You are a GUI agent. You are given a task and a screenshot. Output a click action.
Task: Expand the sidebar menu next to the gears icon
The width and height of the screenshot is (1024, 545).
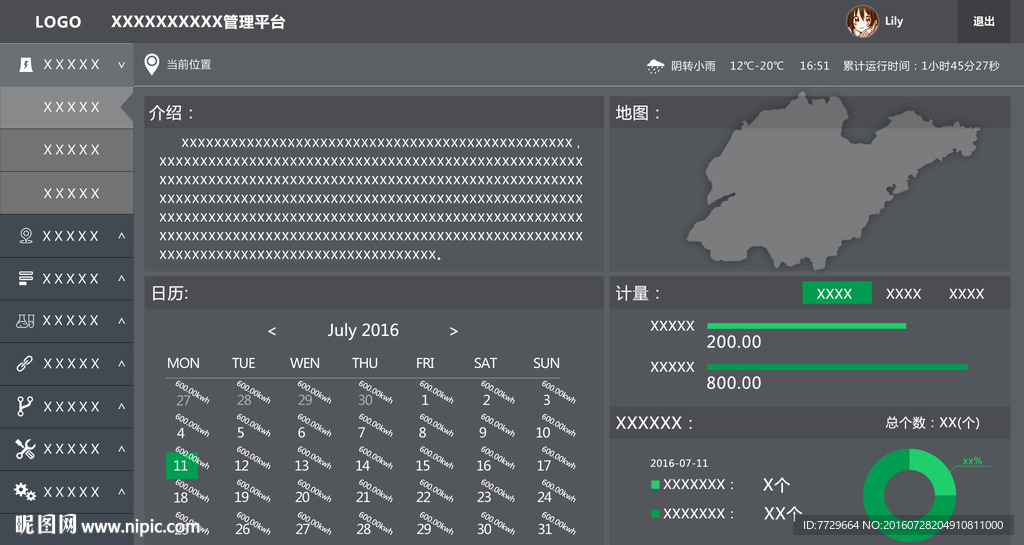click(122, 492)
